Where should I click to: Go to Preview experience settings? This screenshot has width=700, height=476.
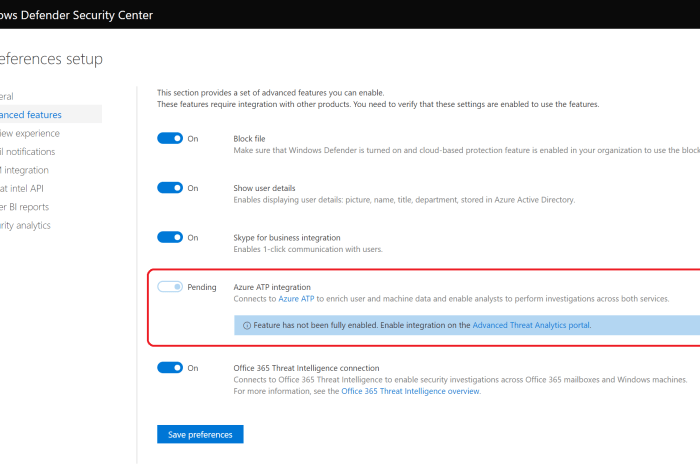click(31, 133)
